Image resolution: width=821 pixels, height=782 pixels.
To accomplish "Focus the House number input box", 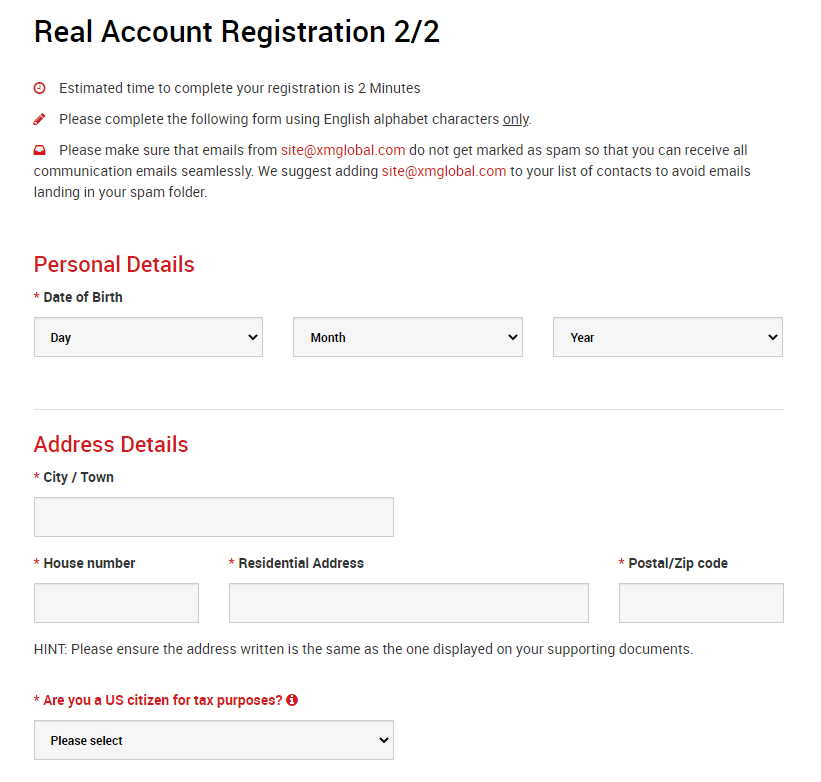I will (x=116, y=603).
